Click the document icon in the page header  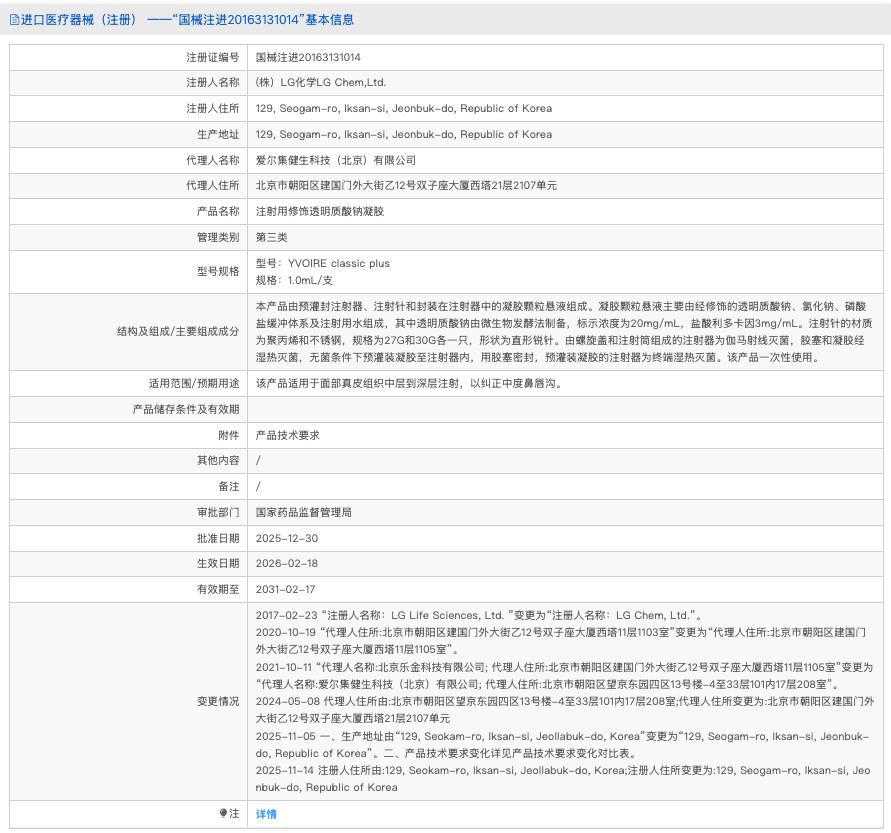pos(14,19)
